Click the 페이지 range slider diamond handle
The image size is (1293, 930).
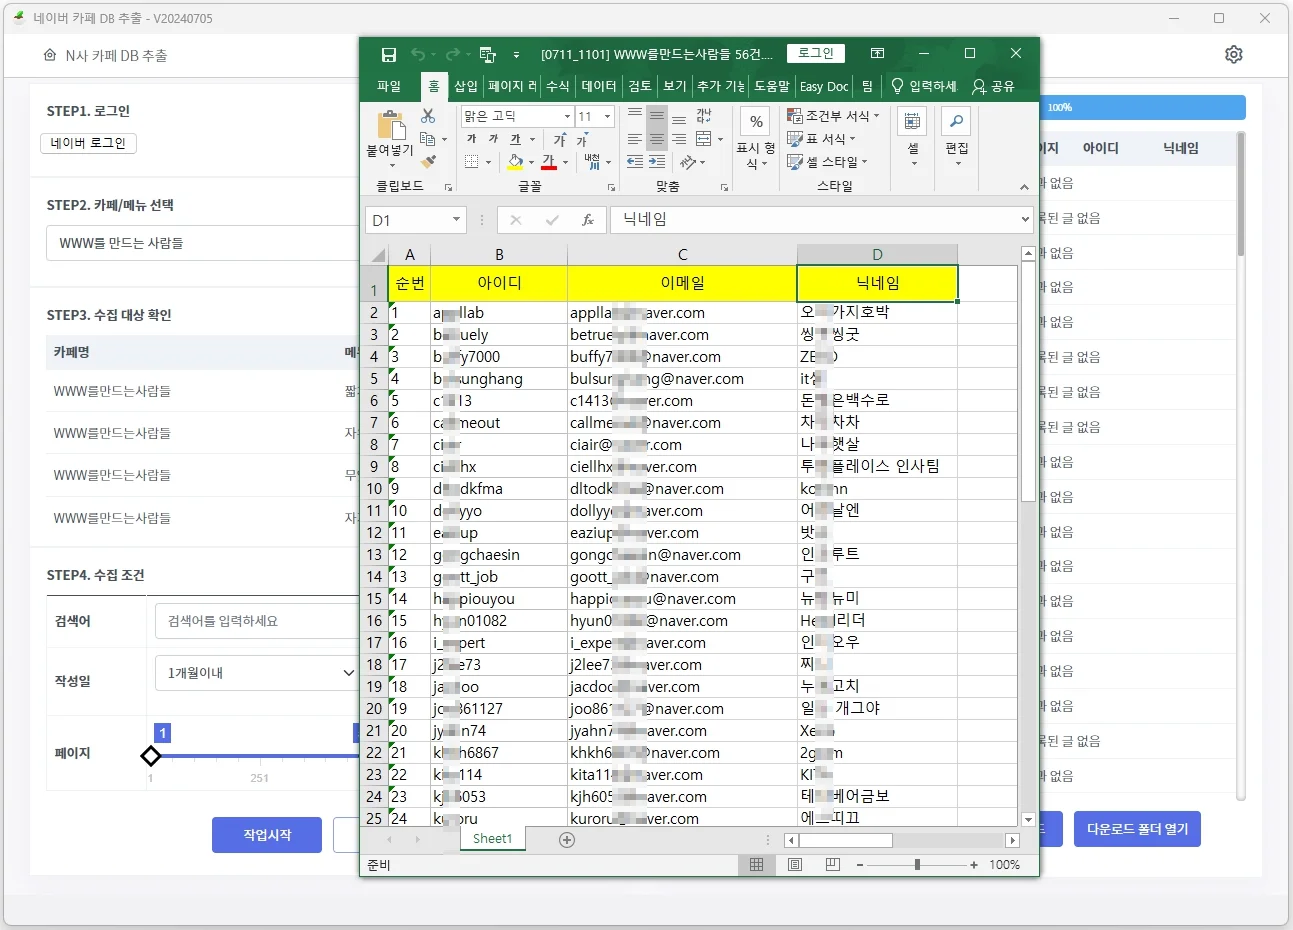point(151,756)
